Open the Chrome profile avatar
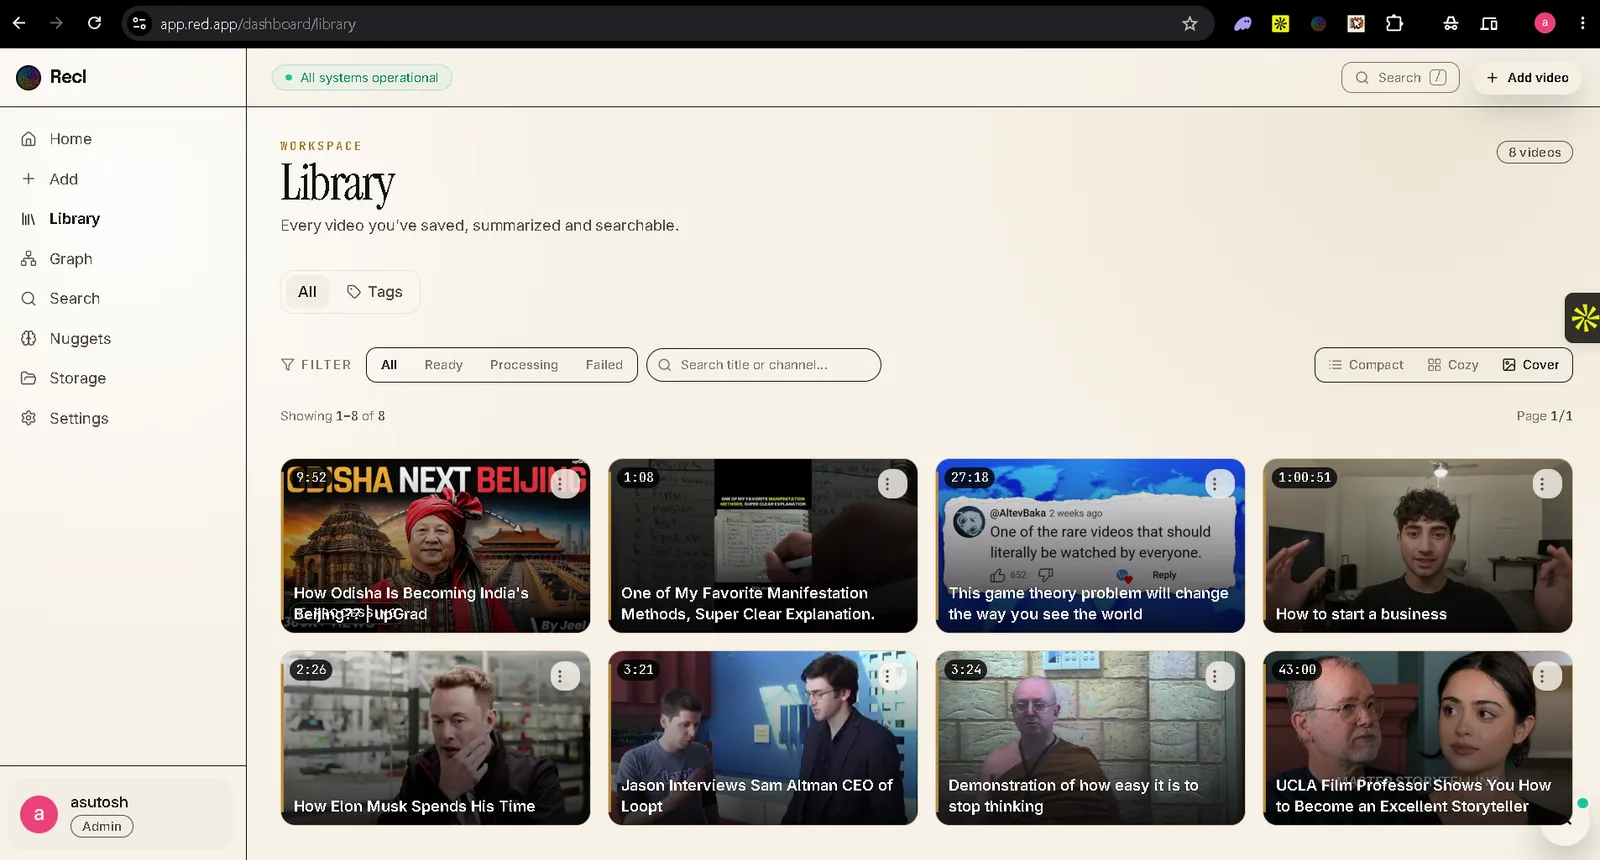1600x860 pixels. [x=1544, y=23]
